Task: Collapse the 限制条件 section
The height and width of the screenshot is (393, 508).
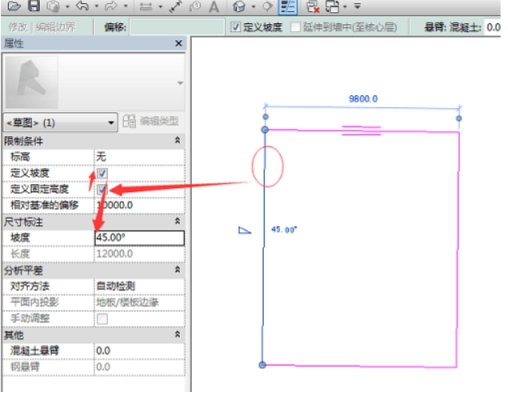Action: (x=178, y=140)
